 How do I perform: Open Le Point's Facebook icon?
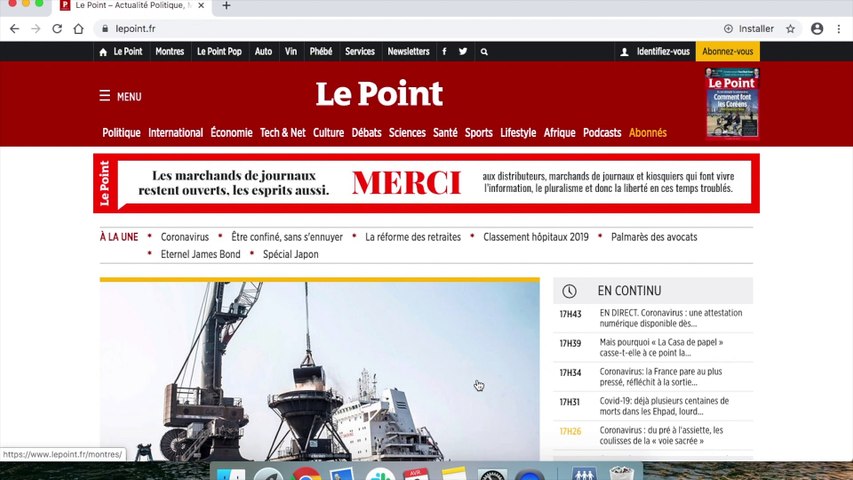(x=444, y=52)
